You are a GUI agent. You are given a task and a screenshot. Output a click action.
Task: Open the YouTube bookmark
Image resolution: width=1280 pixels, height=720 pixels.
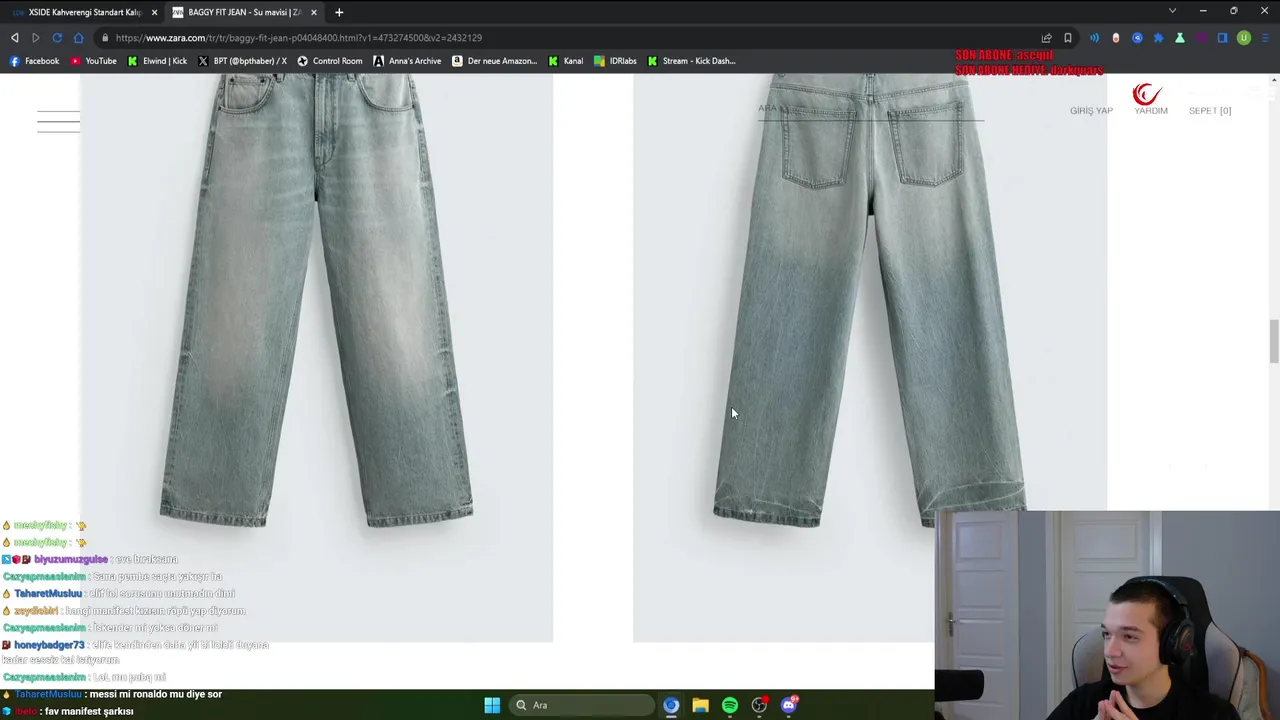pos(93,61)
